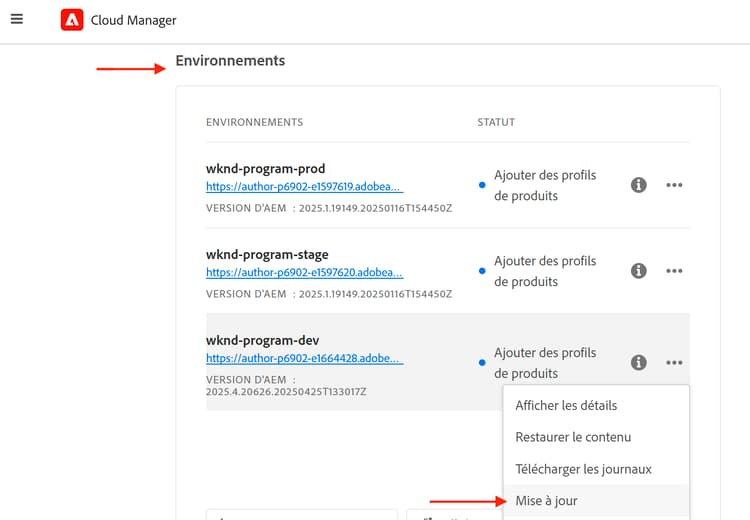Click Ajouter des profils status for wknd-program-prod

pyautogui.click(x=545, y=185)
